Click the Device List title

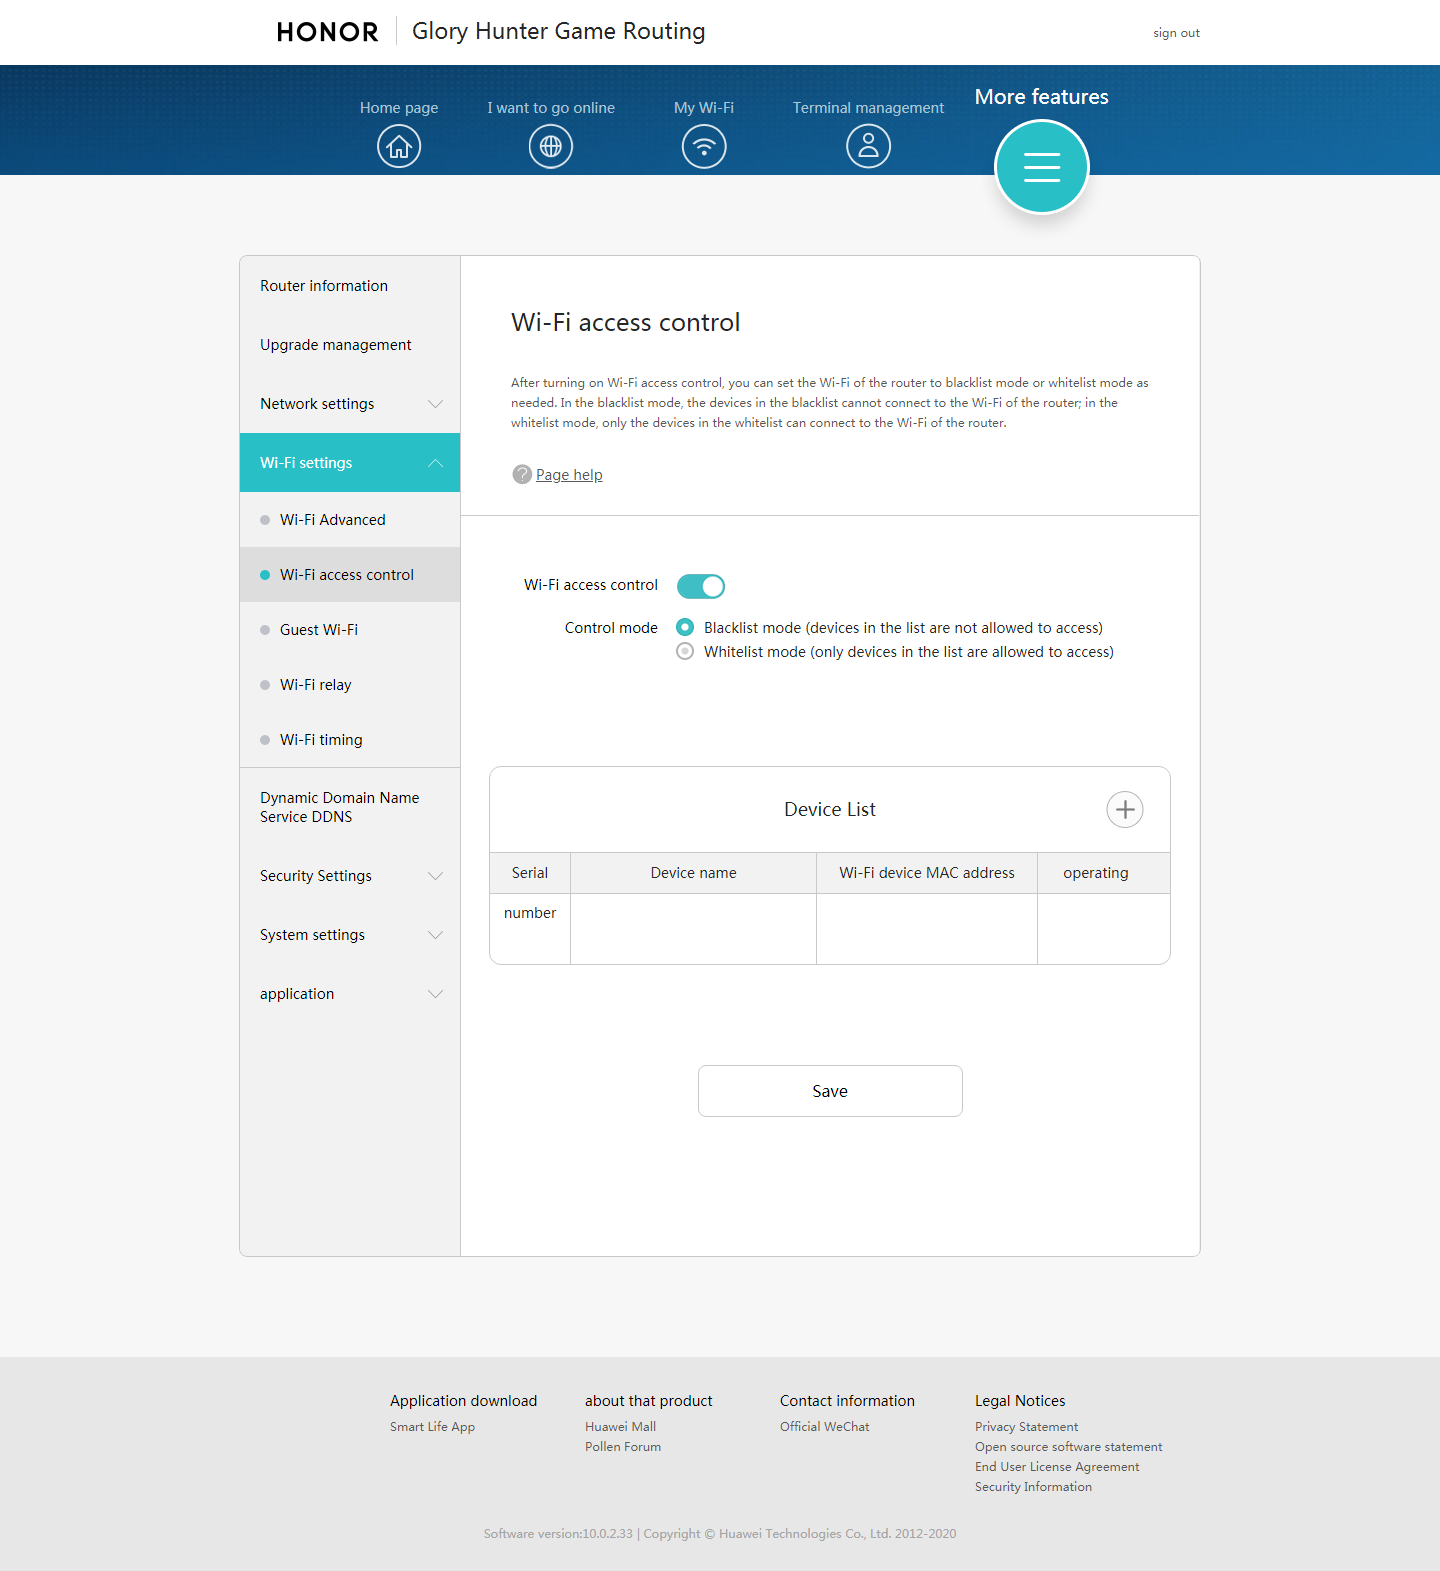click(830, 809)
